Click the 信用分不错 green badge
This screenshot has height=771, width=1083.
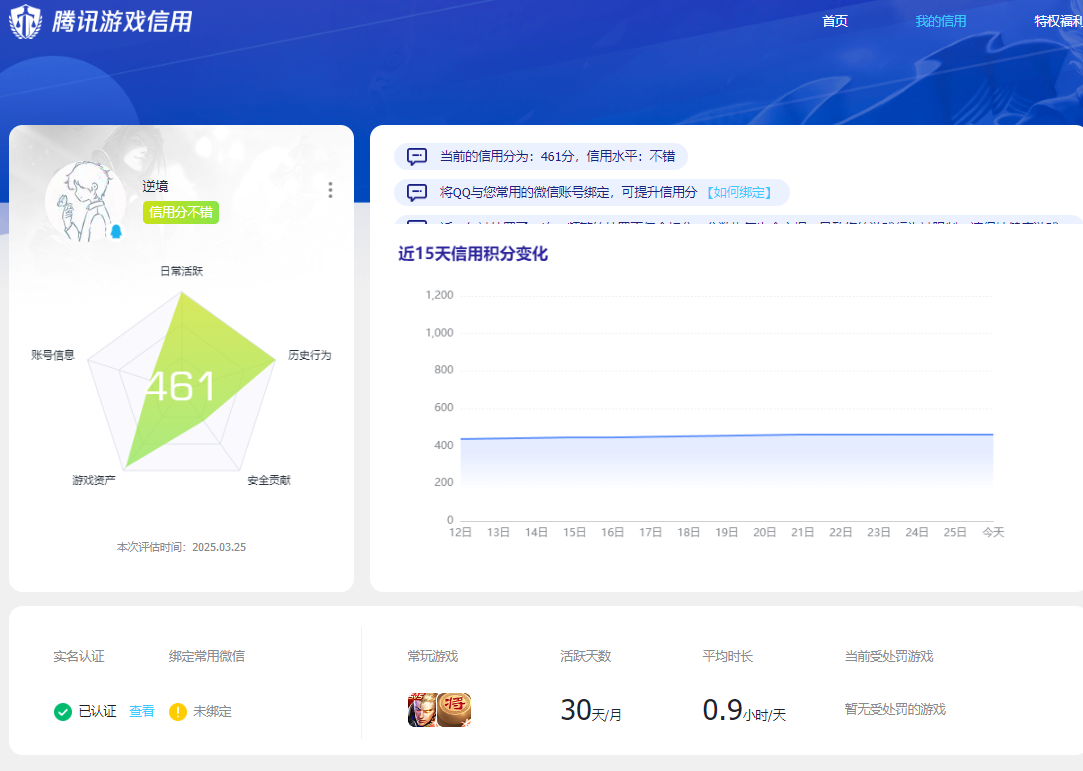click(x=181, y=212)
